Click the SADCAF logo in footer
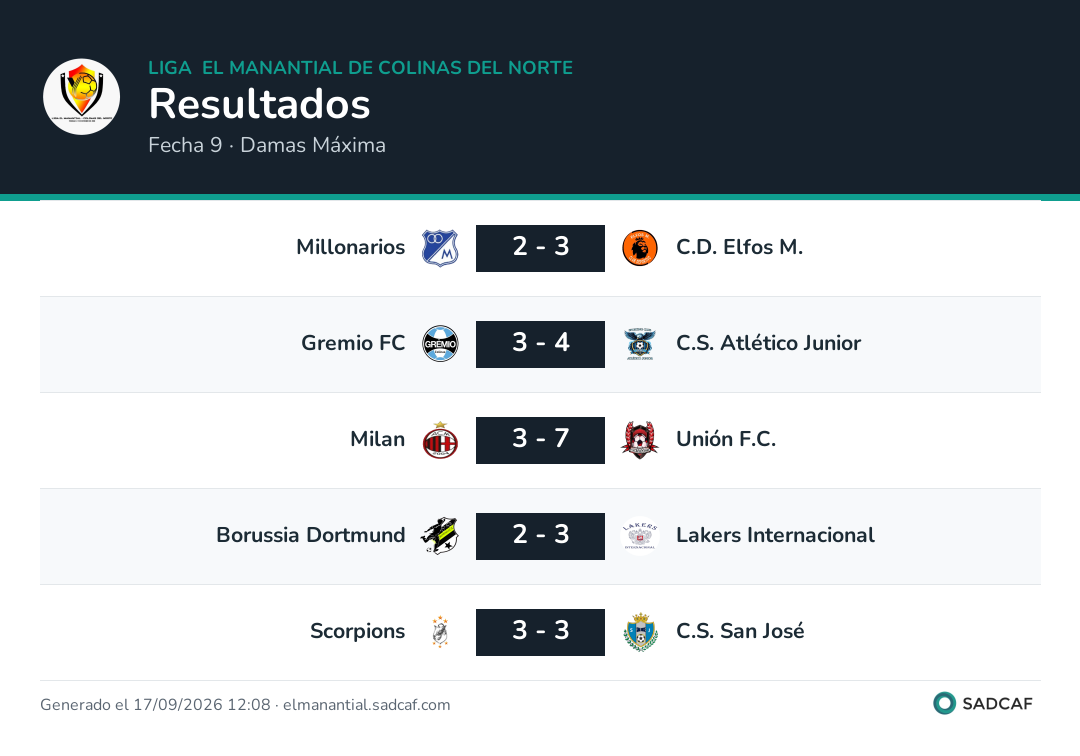Viewport: 1080px width, 756px height. point(983,703)
